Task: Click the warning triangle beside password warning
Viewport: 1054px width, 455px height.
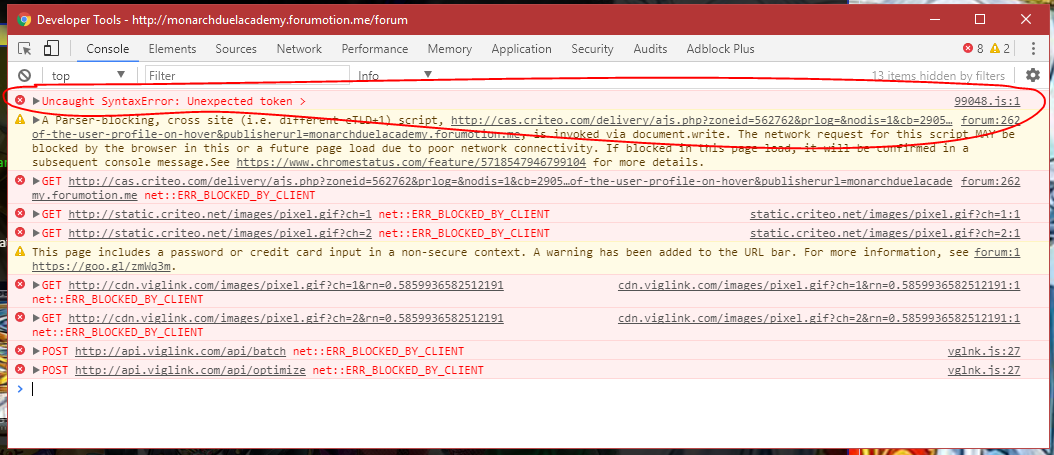Action: [20, 251]
